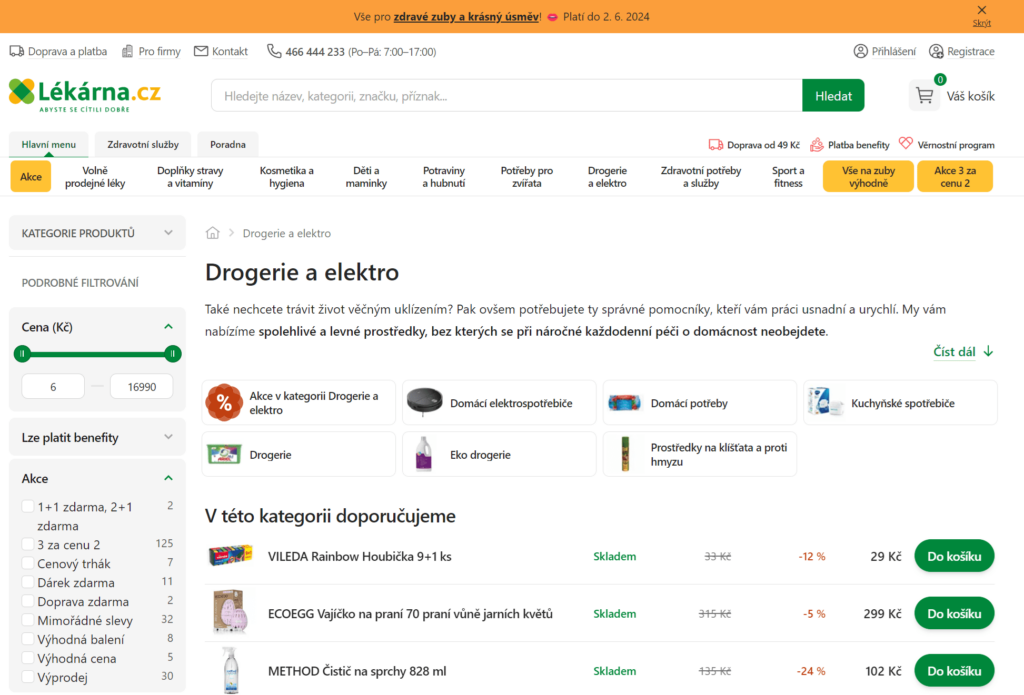Tick the Výprodej filter checkbox
The width and height of the screenshot is (1024, 695).
tap(28, 677)
